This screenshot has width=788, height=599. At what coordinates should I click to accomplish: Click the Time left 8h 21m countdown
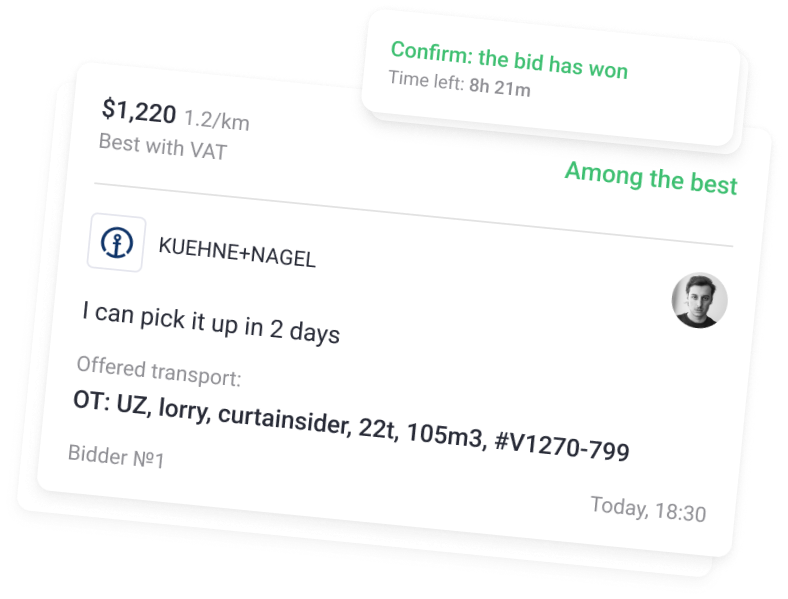point(459,83)
